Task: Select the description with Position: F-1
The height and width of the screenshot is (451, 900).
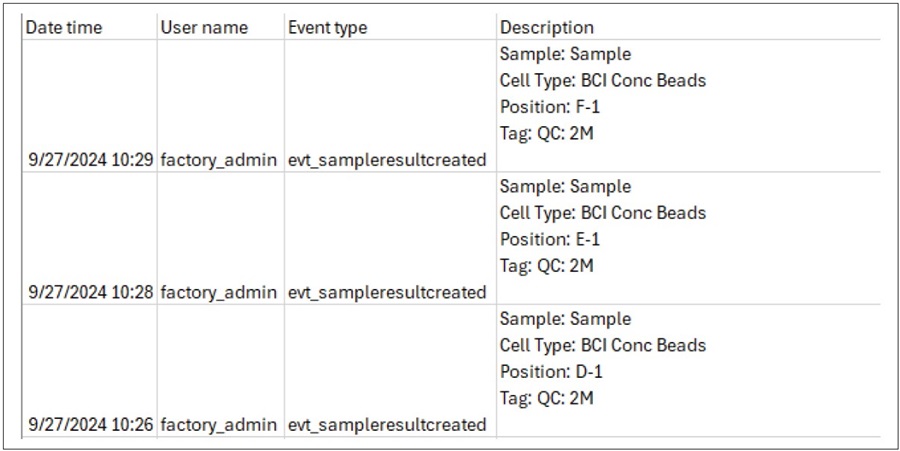Action: coord(603,94)
